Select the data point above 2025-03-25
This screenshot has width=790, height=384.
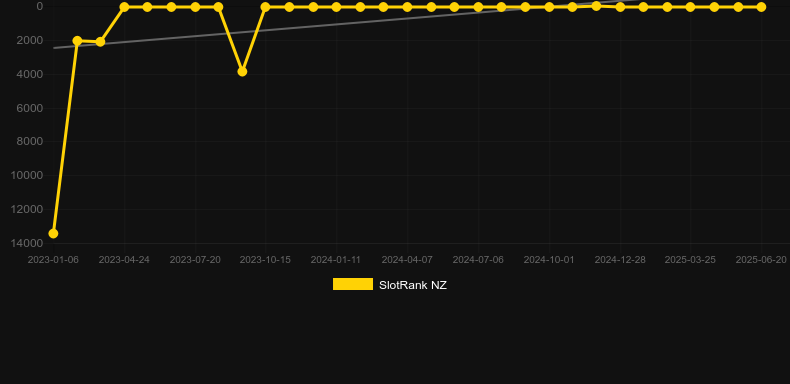(690, 7)
